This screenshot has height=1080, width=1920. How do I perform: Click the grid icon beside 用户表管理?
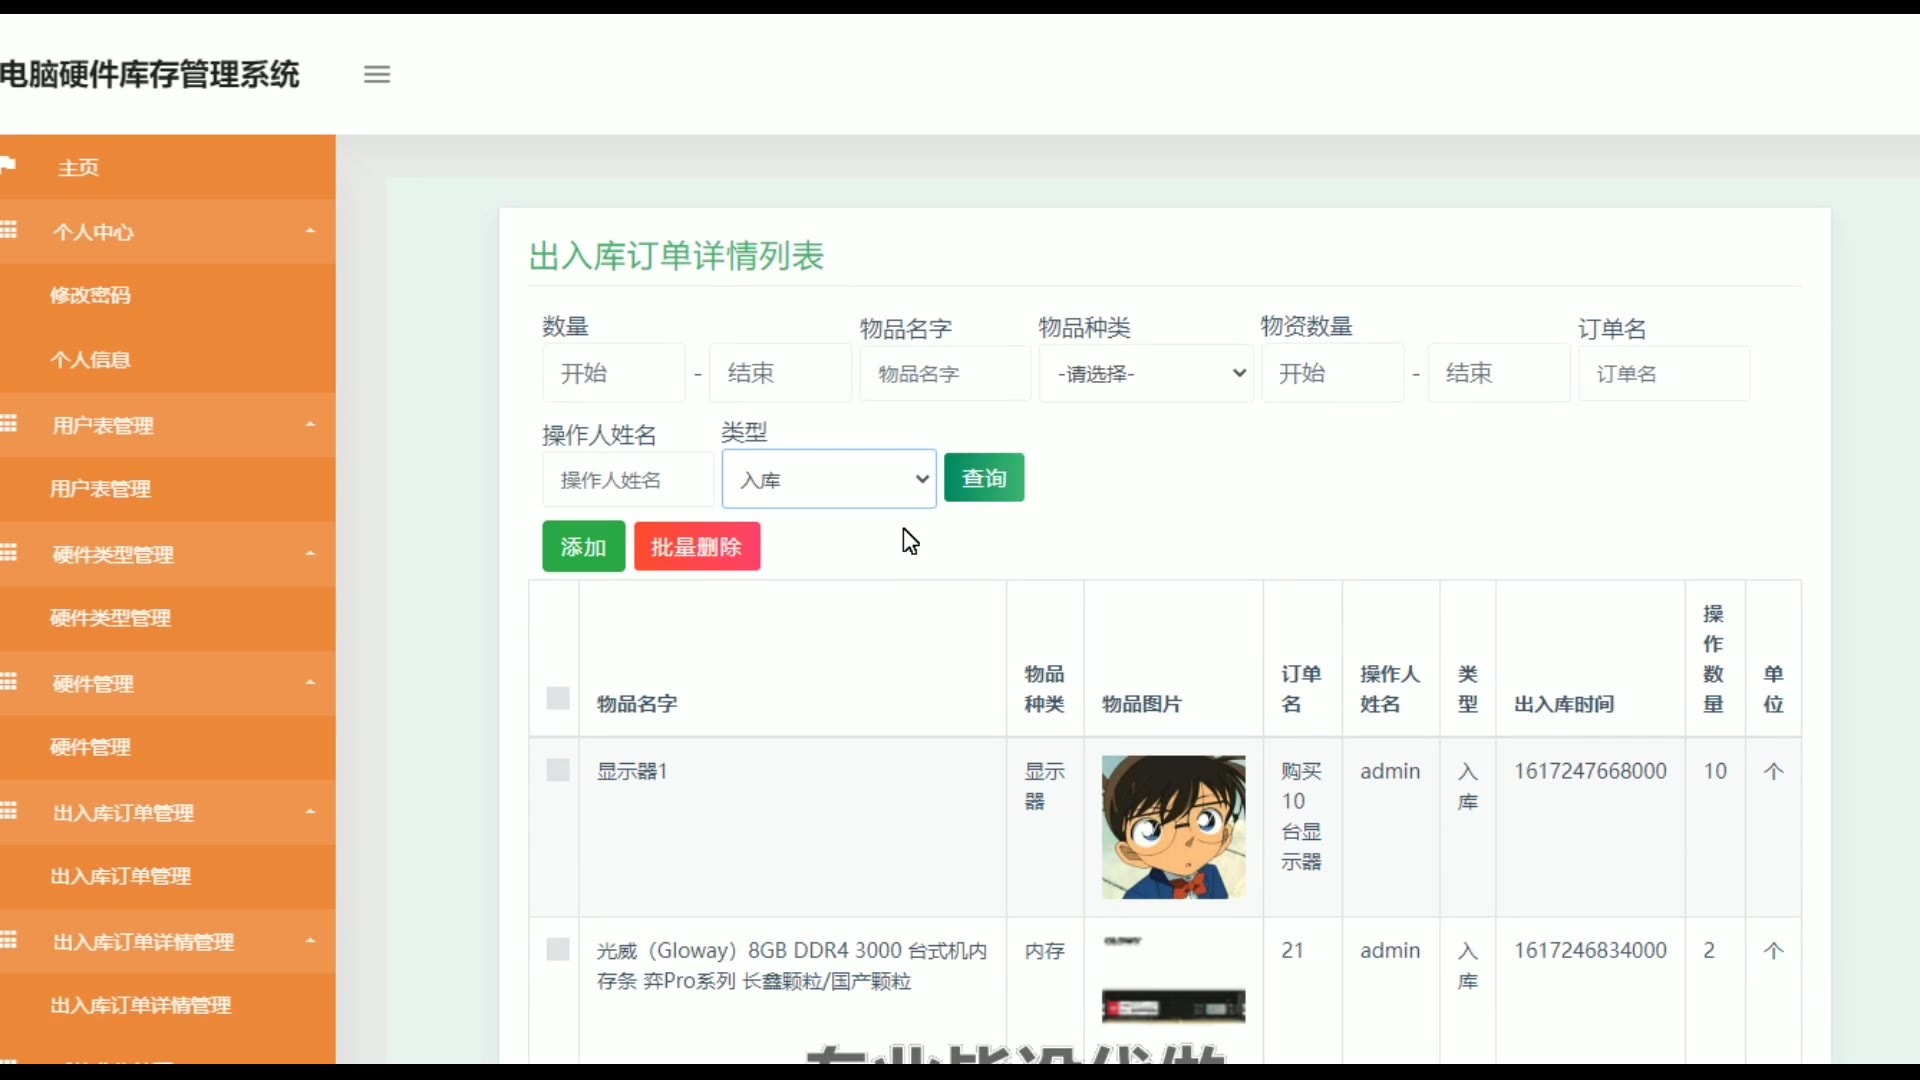(x=9, y=424)
